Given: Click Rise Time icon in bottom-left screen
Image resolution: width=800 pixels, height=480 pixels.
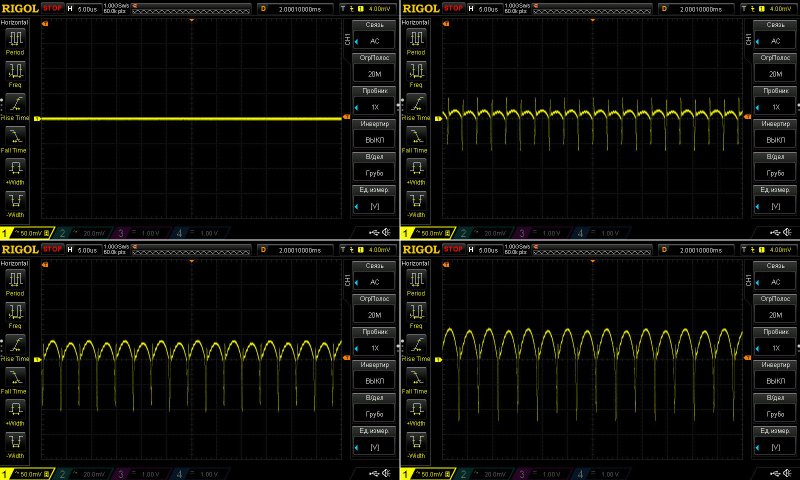Looking at the screenshot, I should pos(17,343).
